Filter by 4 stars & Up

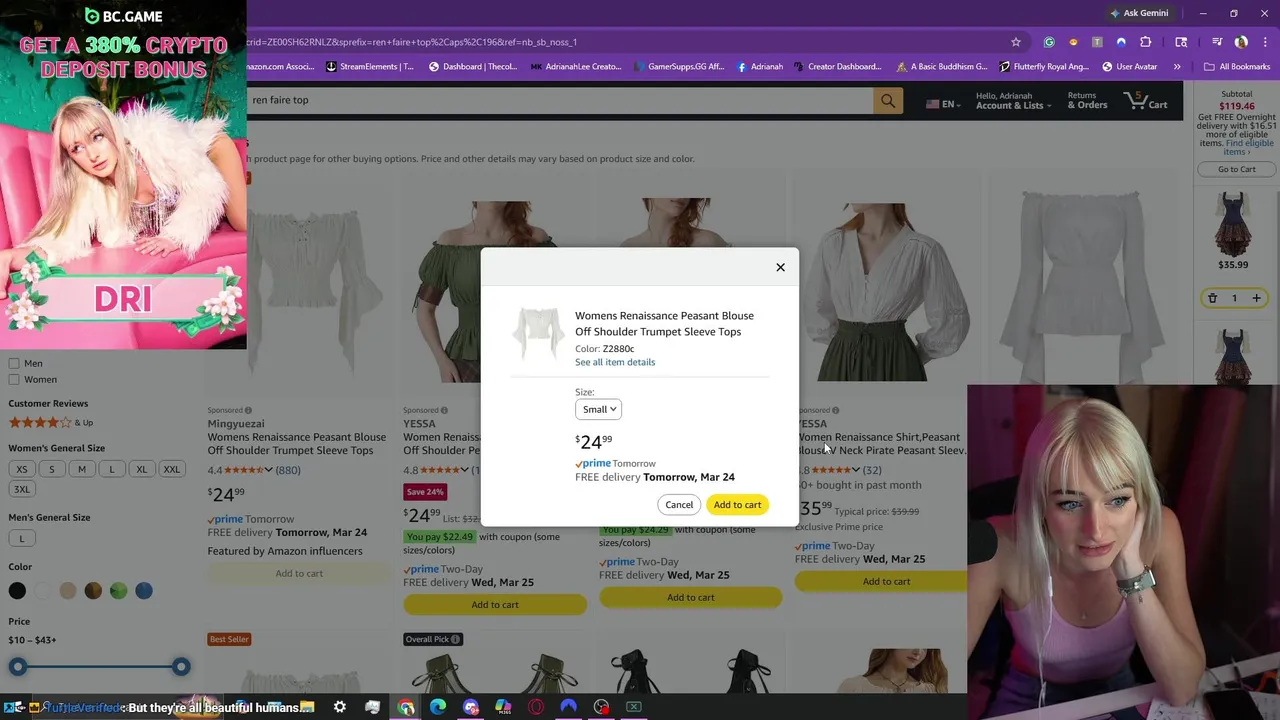pyautogui.click(x=51, y=422)
